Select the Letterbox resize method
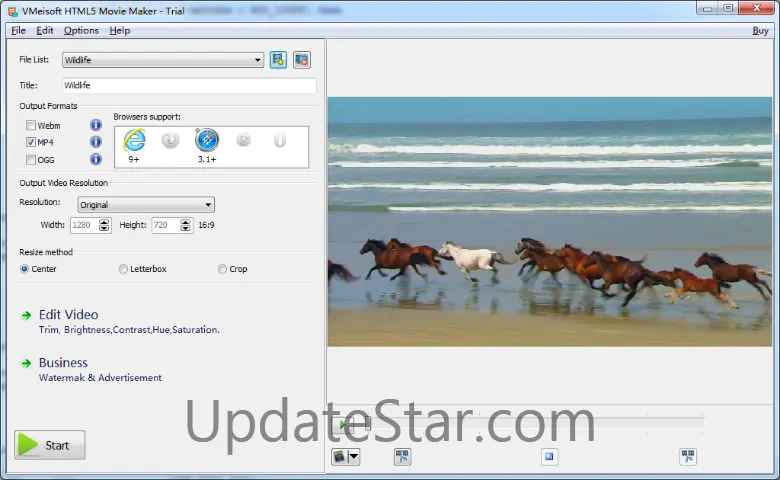Screen dimensions: 780x480 pyautogui.click(x=123, y=269)
